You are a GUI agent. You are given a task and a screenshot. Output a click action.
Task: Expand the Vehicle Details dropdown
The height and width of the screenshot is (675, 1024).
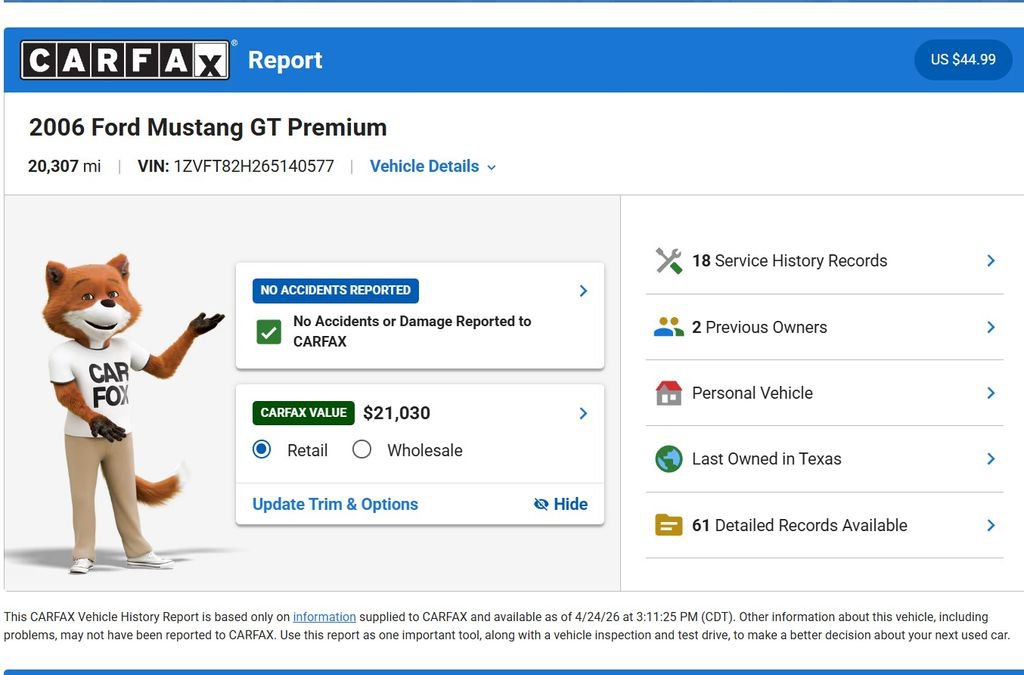point(433,167)
